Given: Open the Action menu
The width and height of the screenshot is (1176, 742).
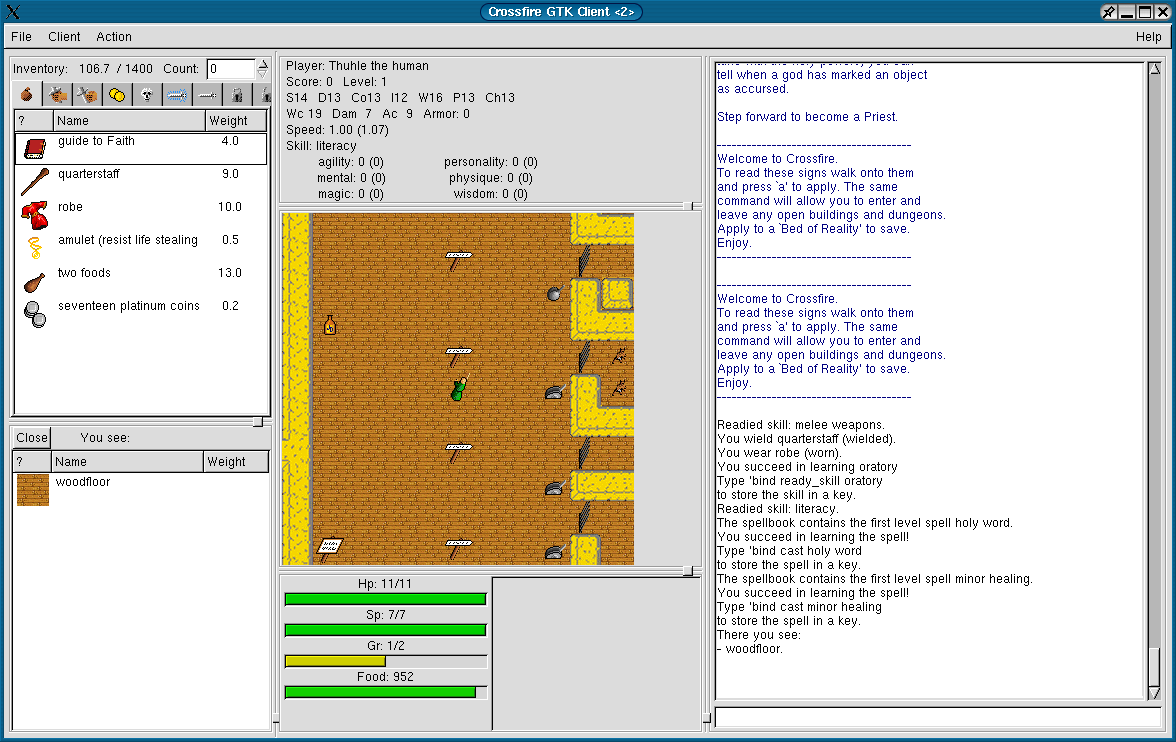Looking at the screenshot, I should click(114, 37).
